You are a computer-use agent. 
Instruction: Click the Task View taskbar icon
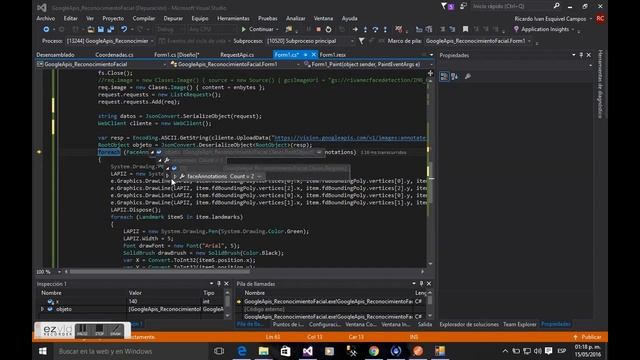click(x=219, y=351)
